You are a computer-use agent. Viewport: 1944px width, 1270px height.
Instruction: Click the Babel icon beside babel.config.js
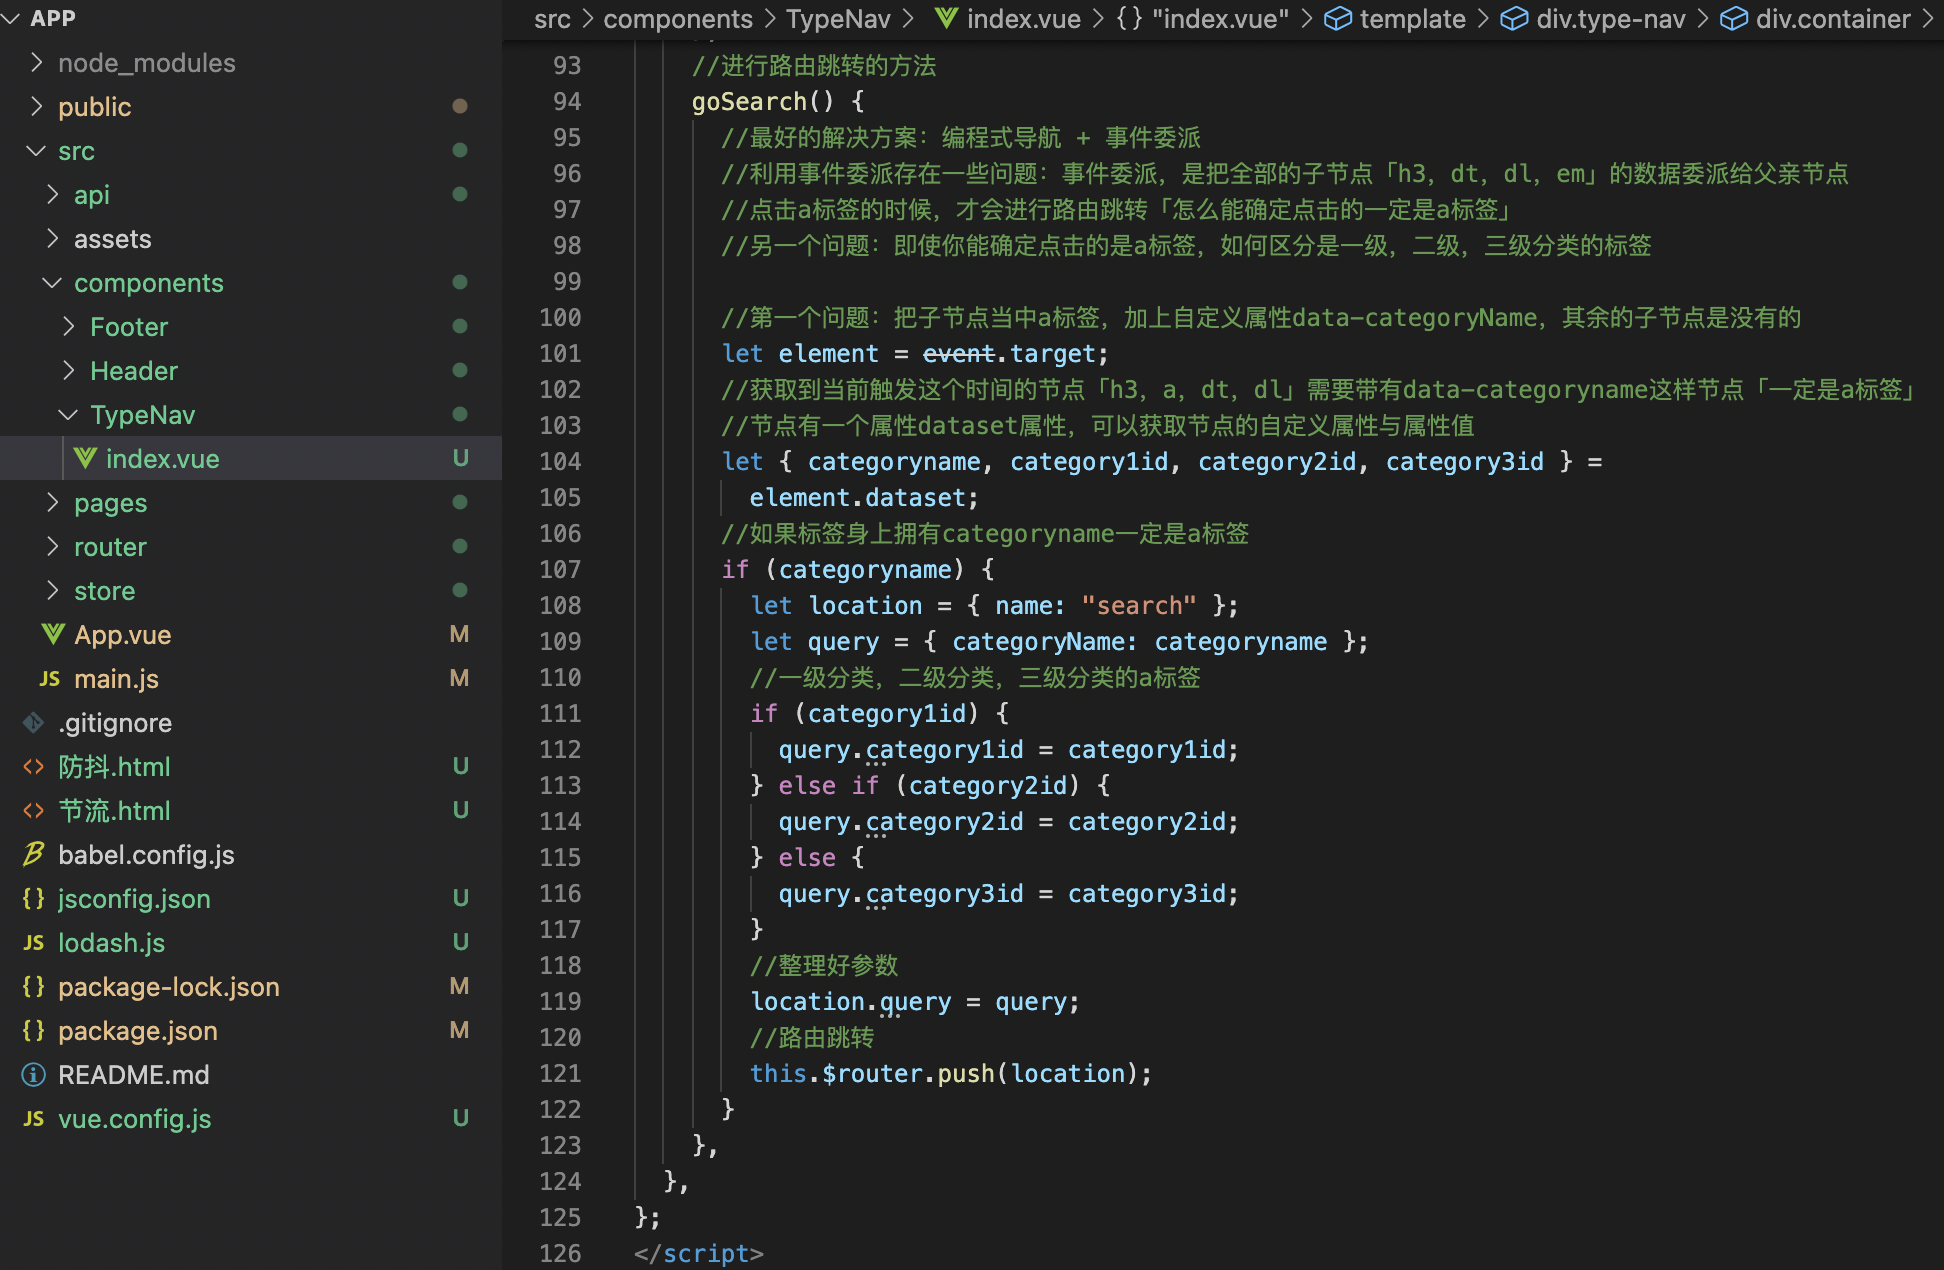(33, 854)
